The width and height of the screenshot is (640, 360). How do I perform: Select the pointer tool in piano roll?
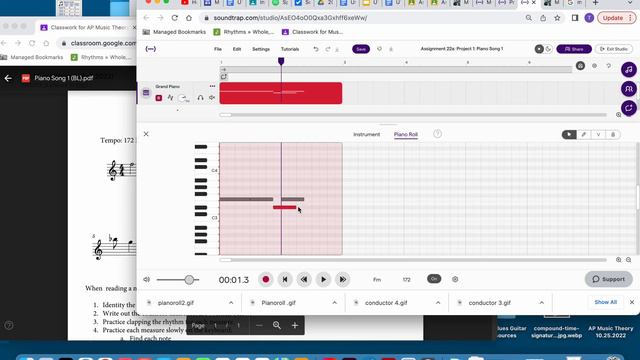pos(569,134)
